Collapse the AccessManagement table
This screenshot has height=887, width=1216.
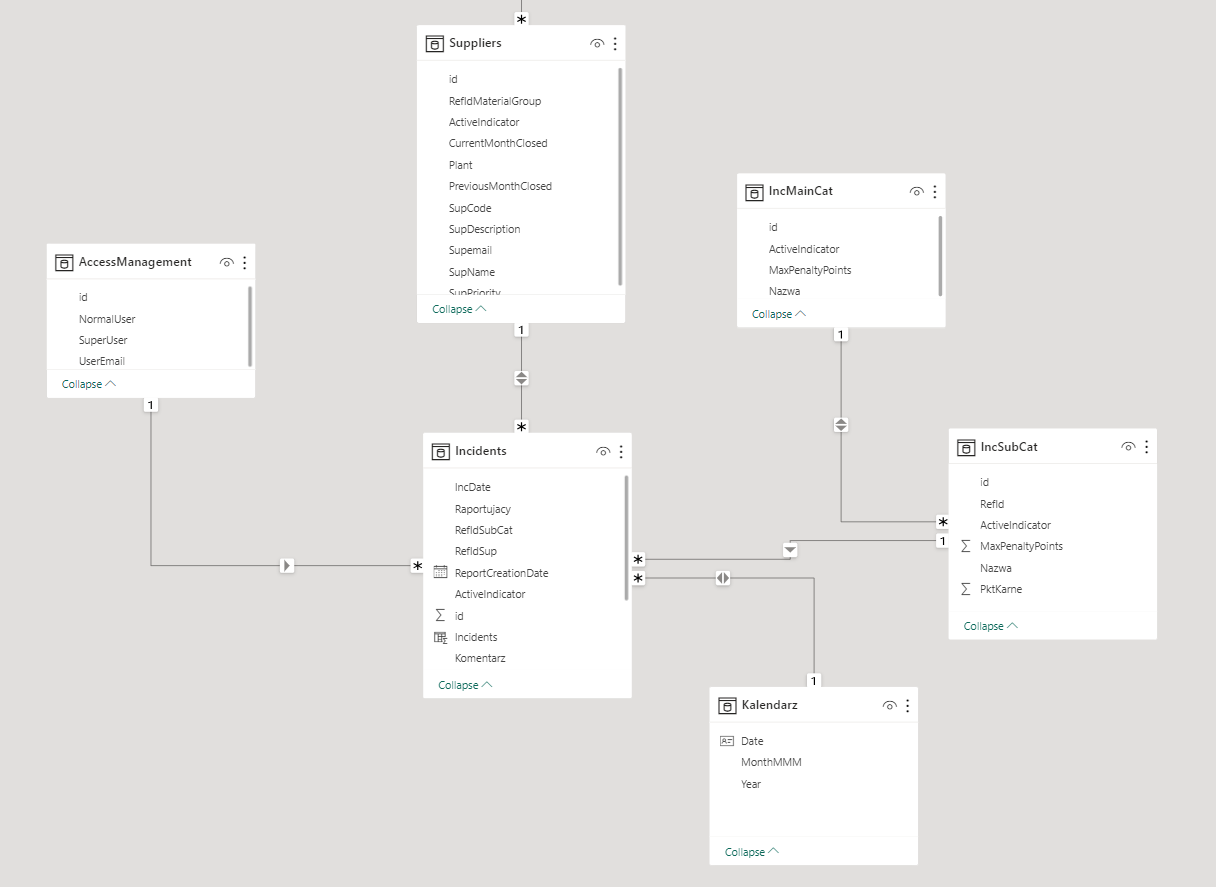click(90, 384)
